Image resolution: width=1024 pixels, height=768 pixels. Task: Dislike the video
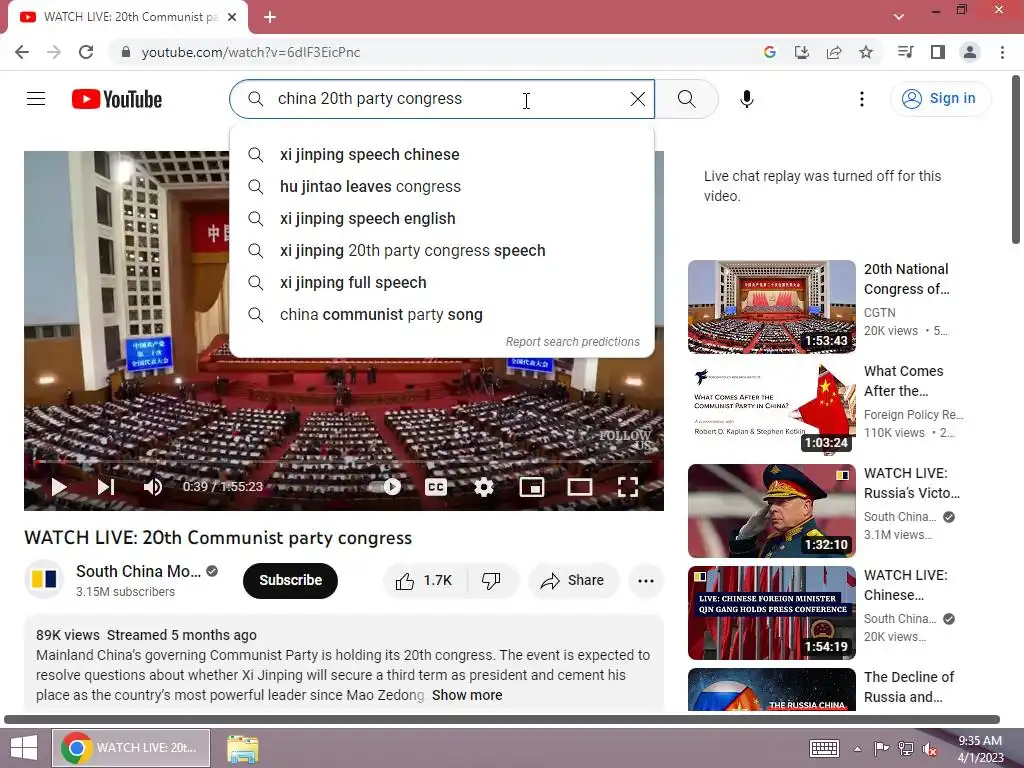pyautogui.click(x=492, y=581)
